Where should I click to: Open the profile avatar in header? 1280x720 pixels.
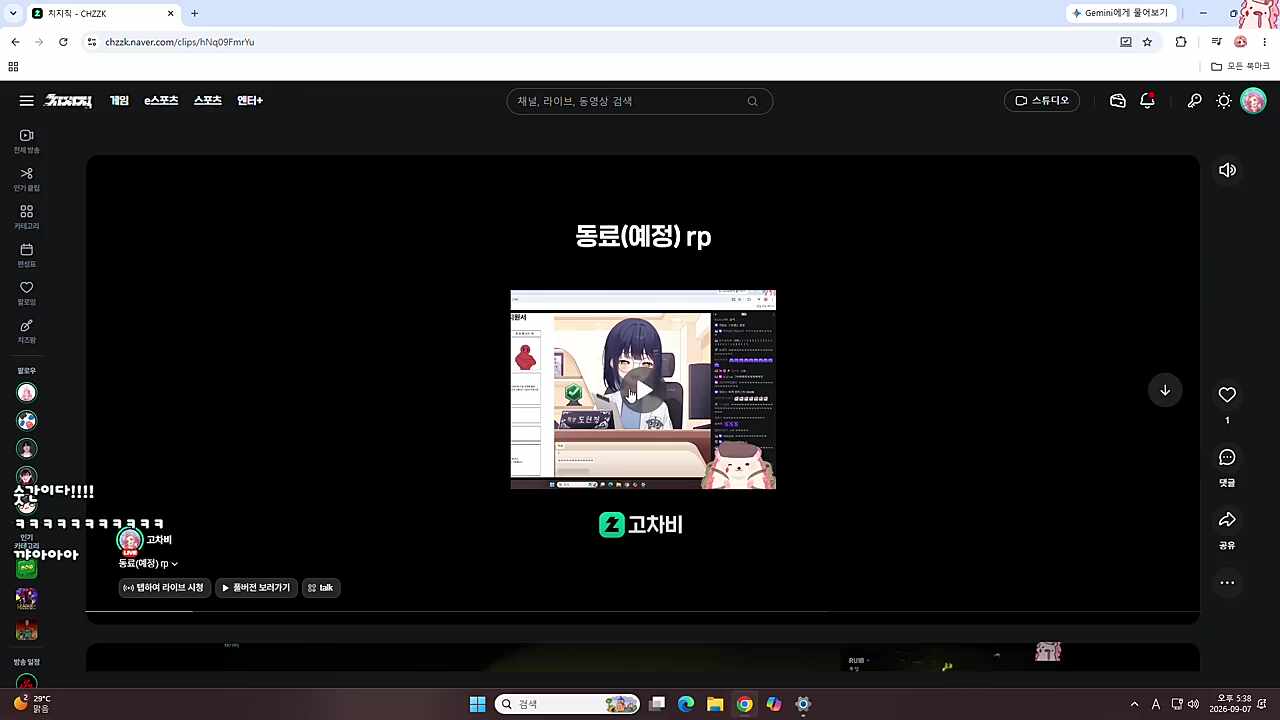[x=1253, y=101]
